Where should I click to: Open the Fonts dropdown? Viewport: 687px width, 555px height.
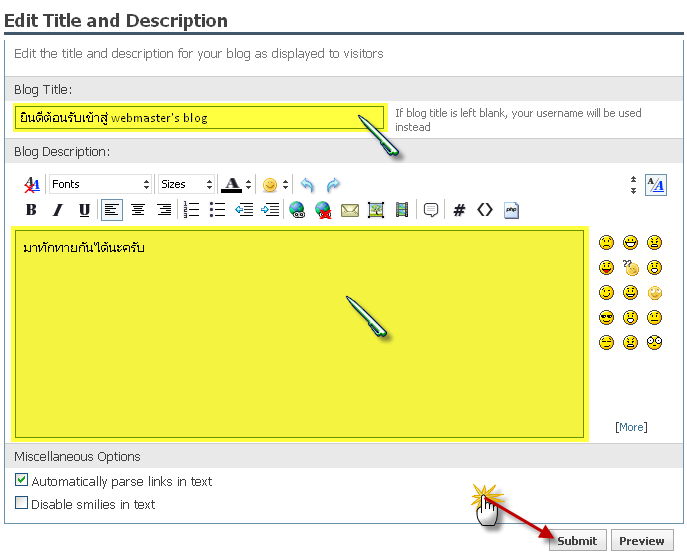(x=100, y=185)
